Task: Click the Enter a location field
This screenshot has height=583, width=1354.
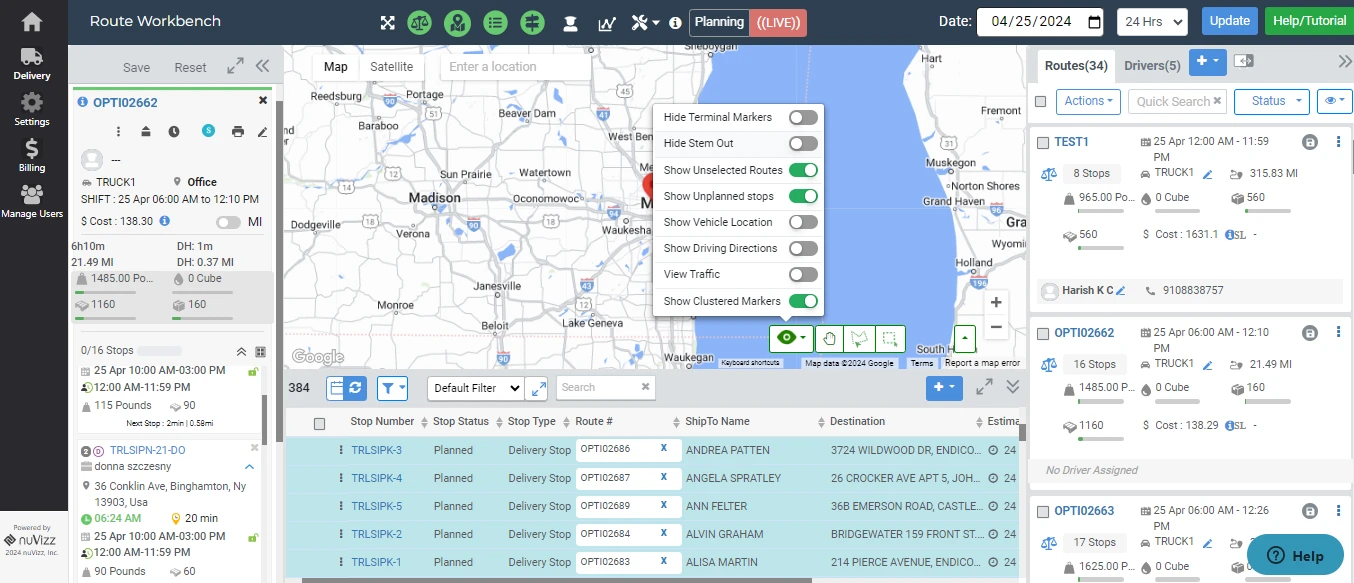Action: pos(515,67)
